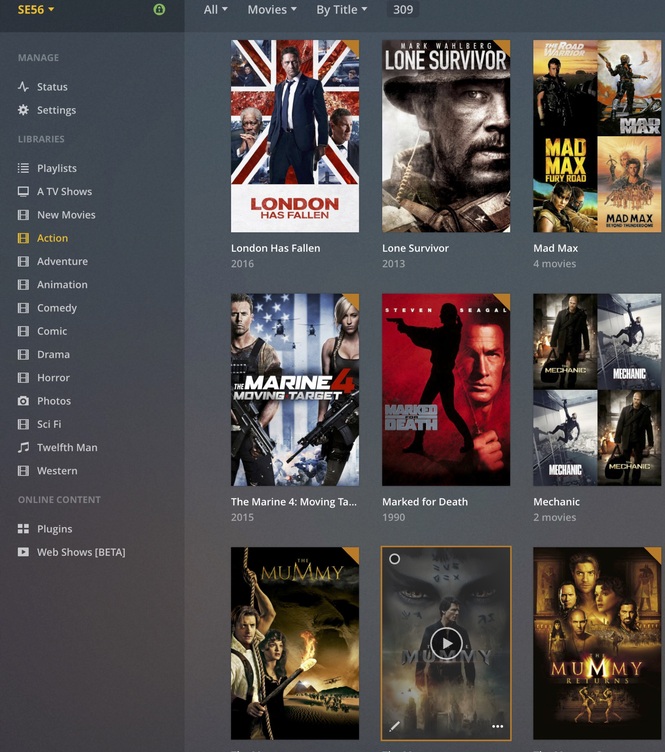Click the Comic film icon
This screenshot has height=752, width=665.
pos(23,331)
